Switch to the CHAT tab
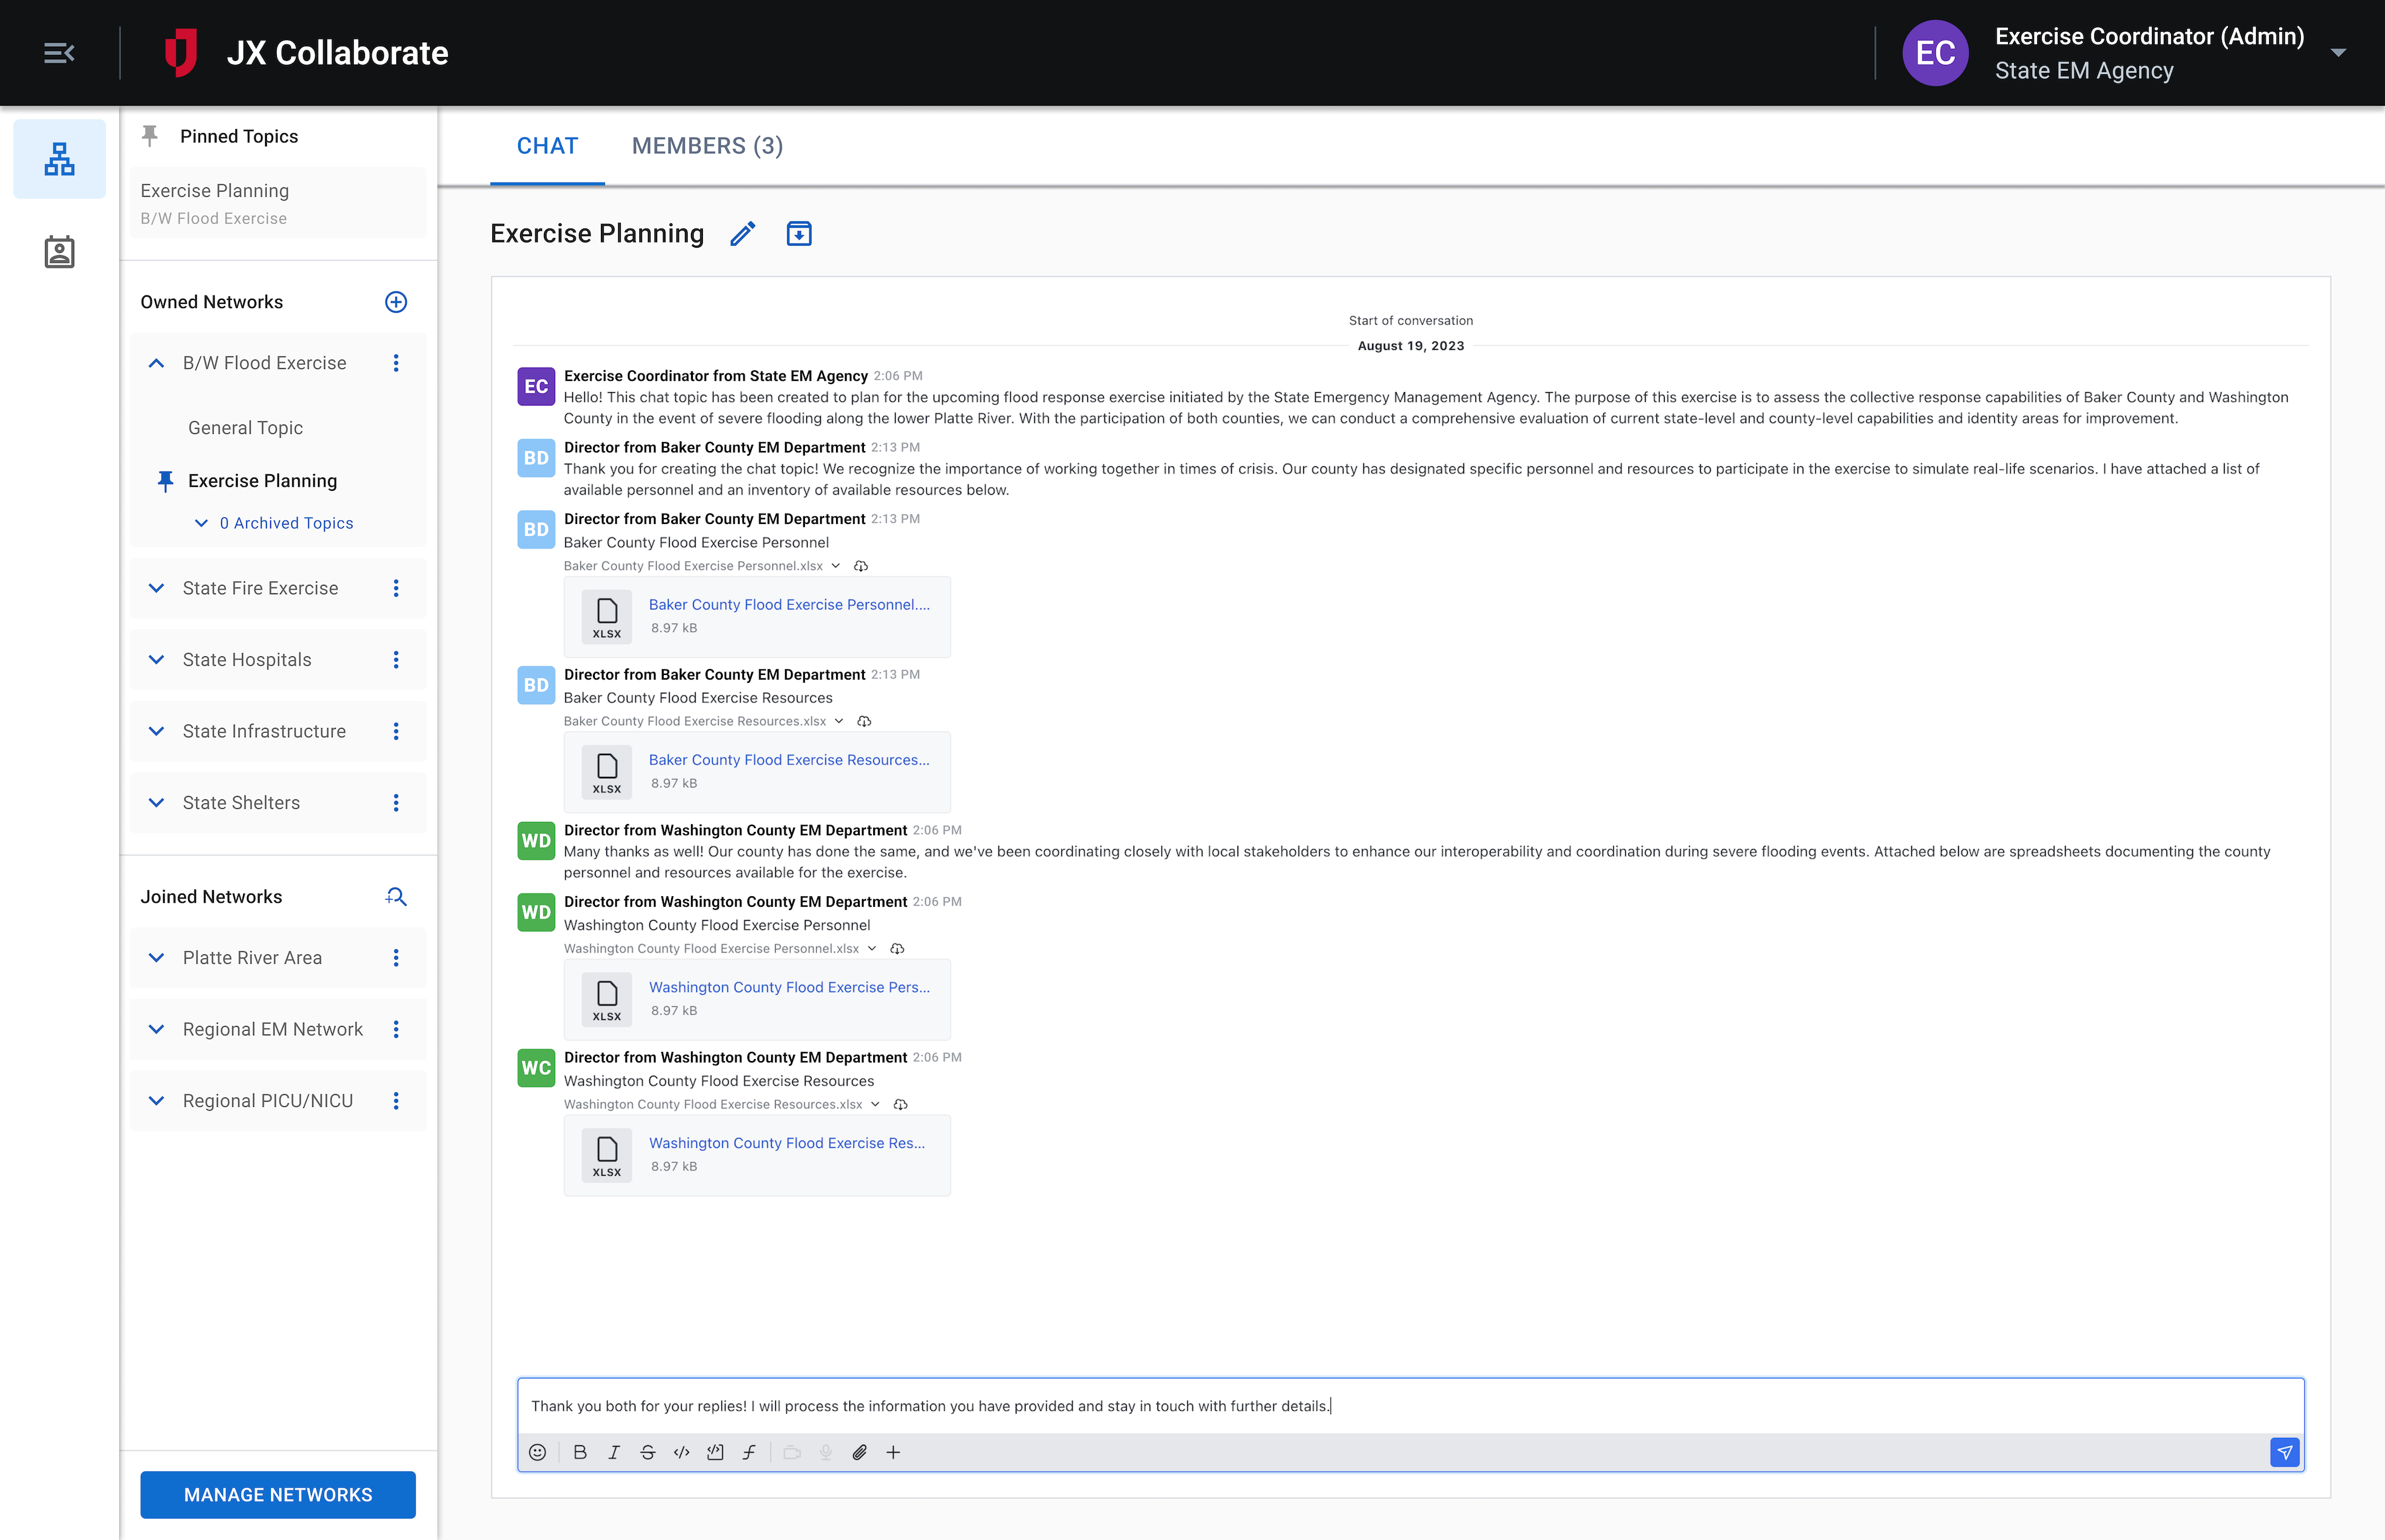 pos(547,146)
